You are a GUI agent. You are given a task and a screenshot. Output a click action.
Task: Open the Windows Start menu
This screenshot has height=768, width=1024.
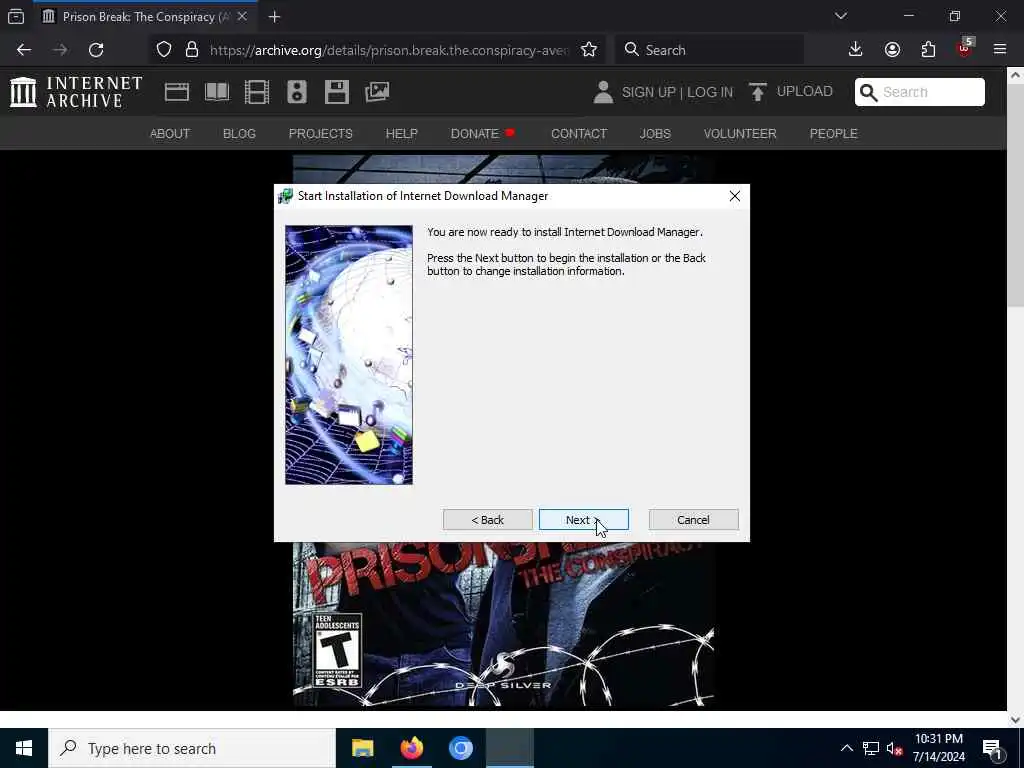24,748
